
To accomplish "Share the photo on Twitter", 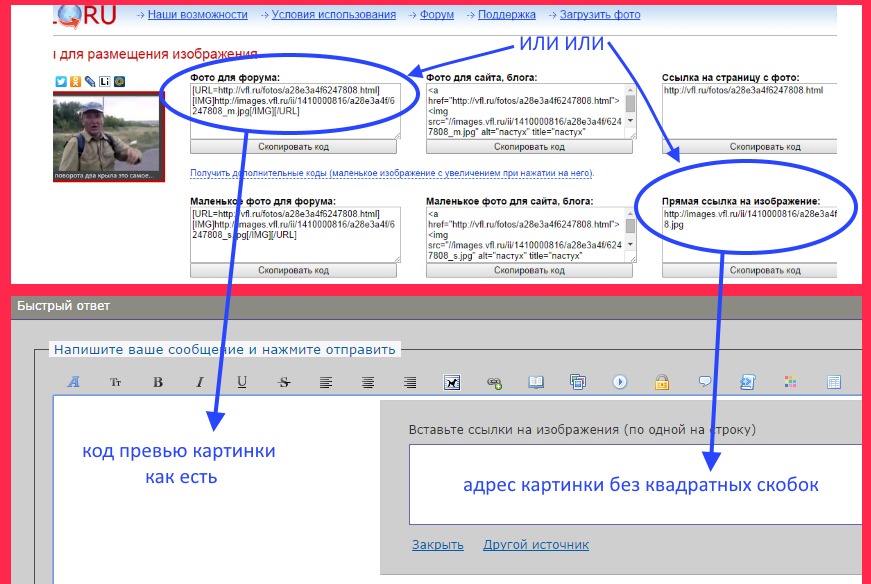I will (x=61, y=82).
